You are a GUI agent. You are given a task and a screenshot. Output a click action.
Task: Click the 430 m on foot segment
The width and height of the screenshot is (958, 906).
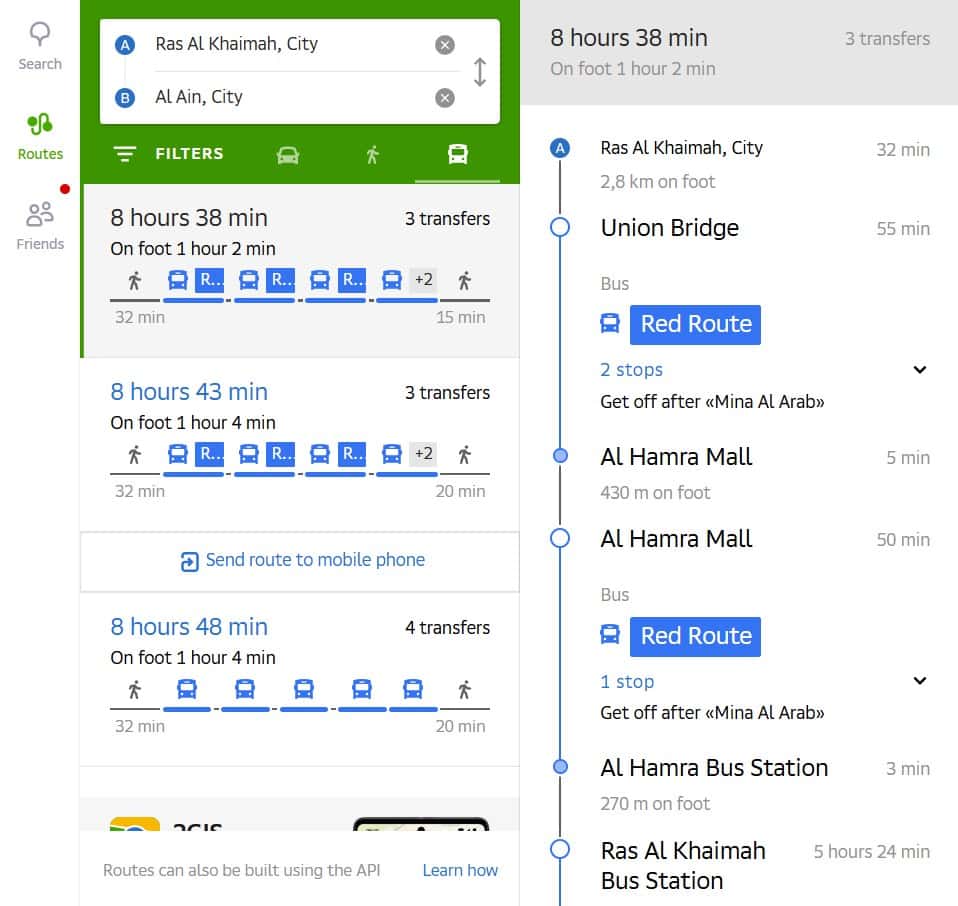(x=655, y=492)
